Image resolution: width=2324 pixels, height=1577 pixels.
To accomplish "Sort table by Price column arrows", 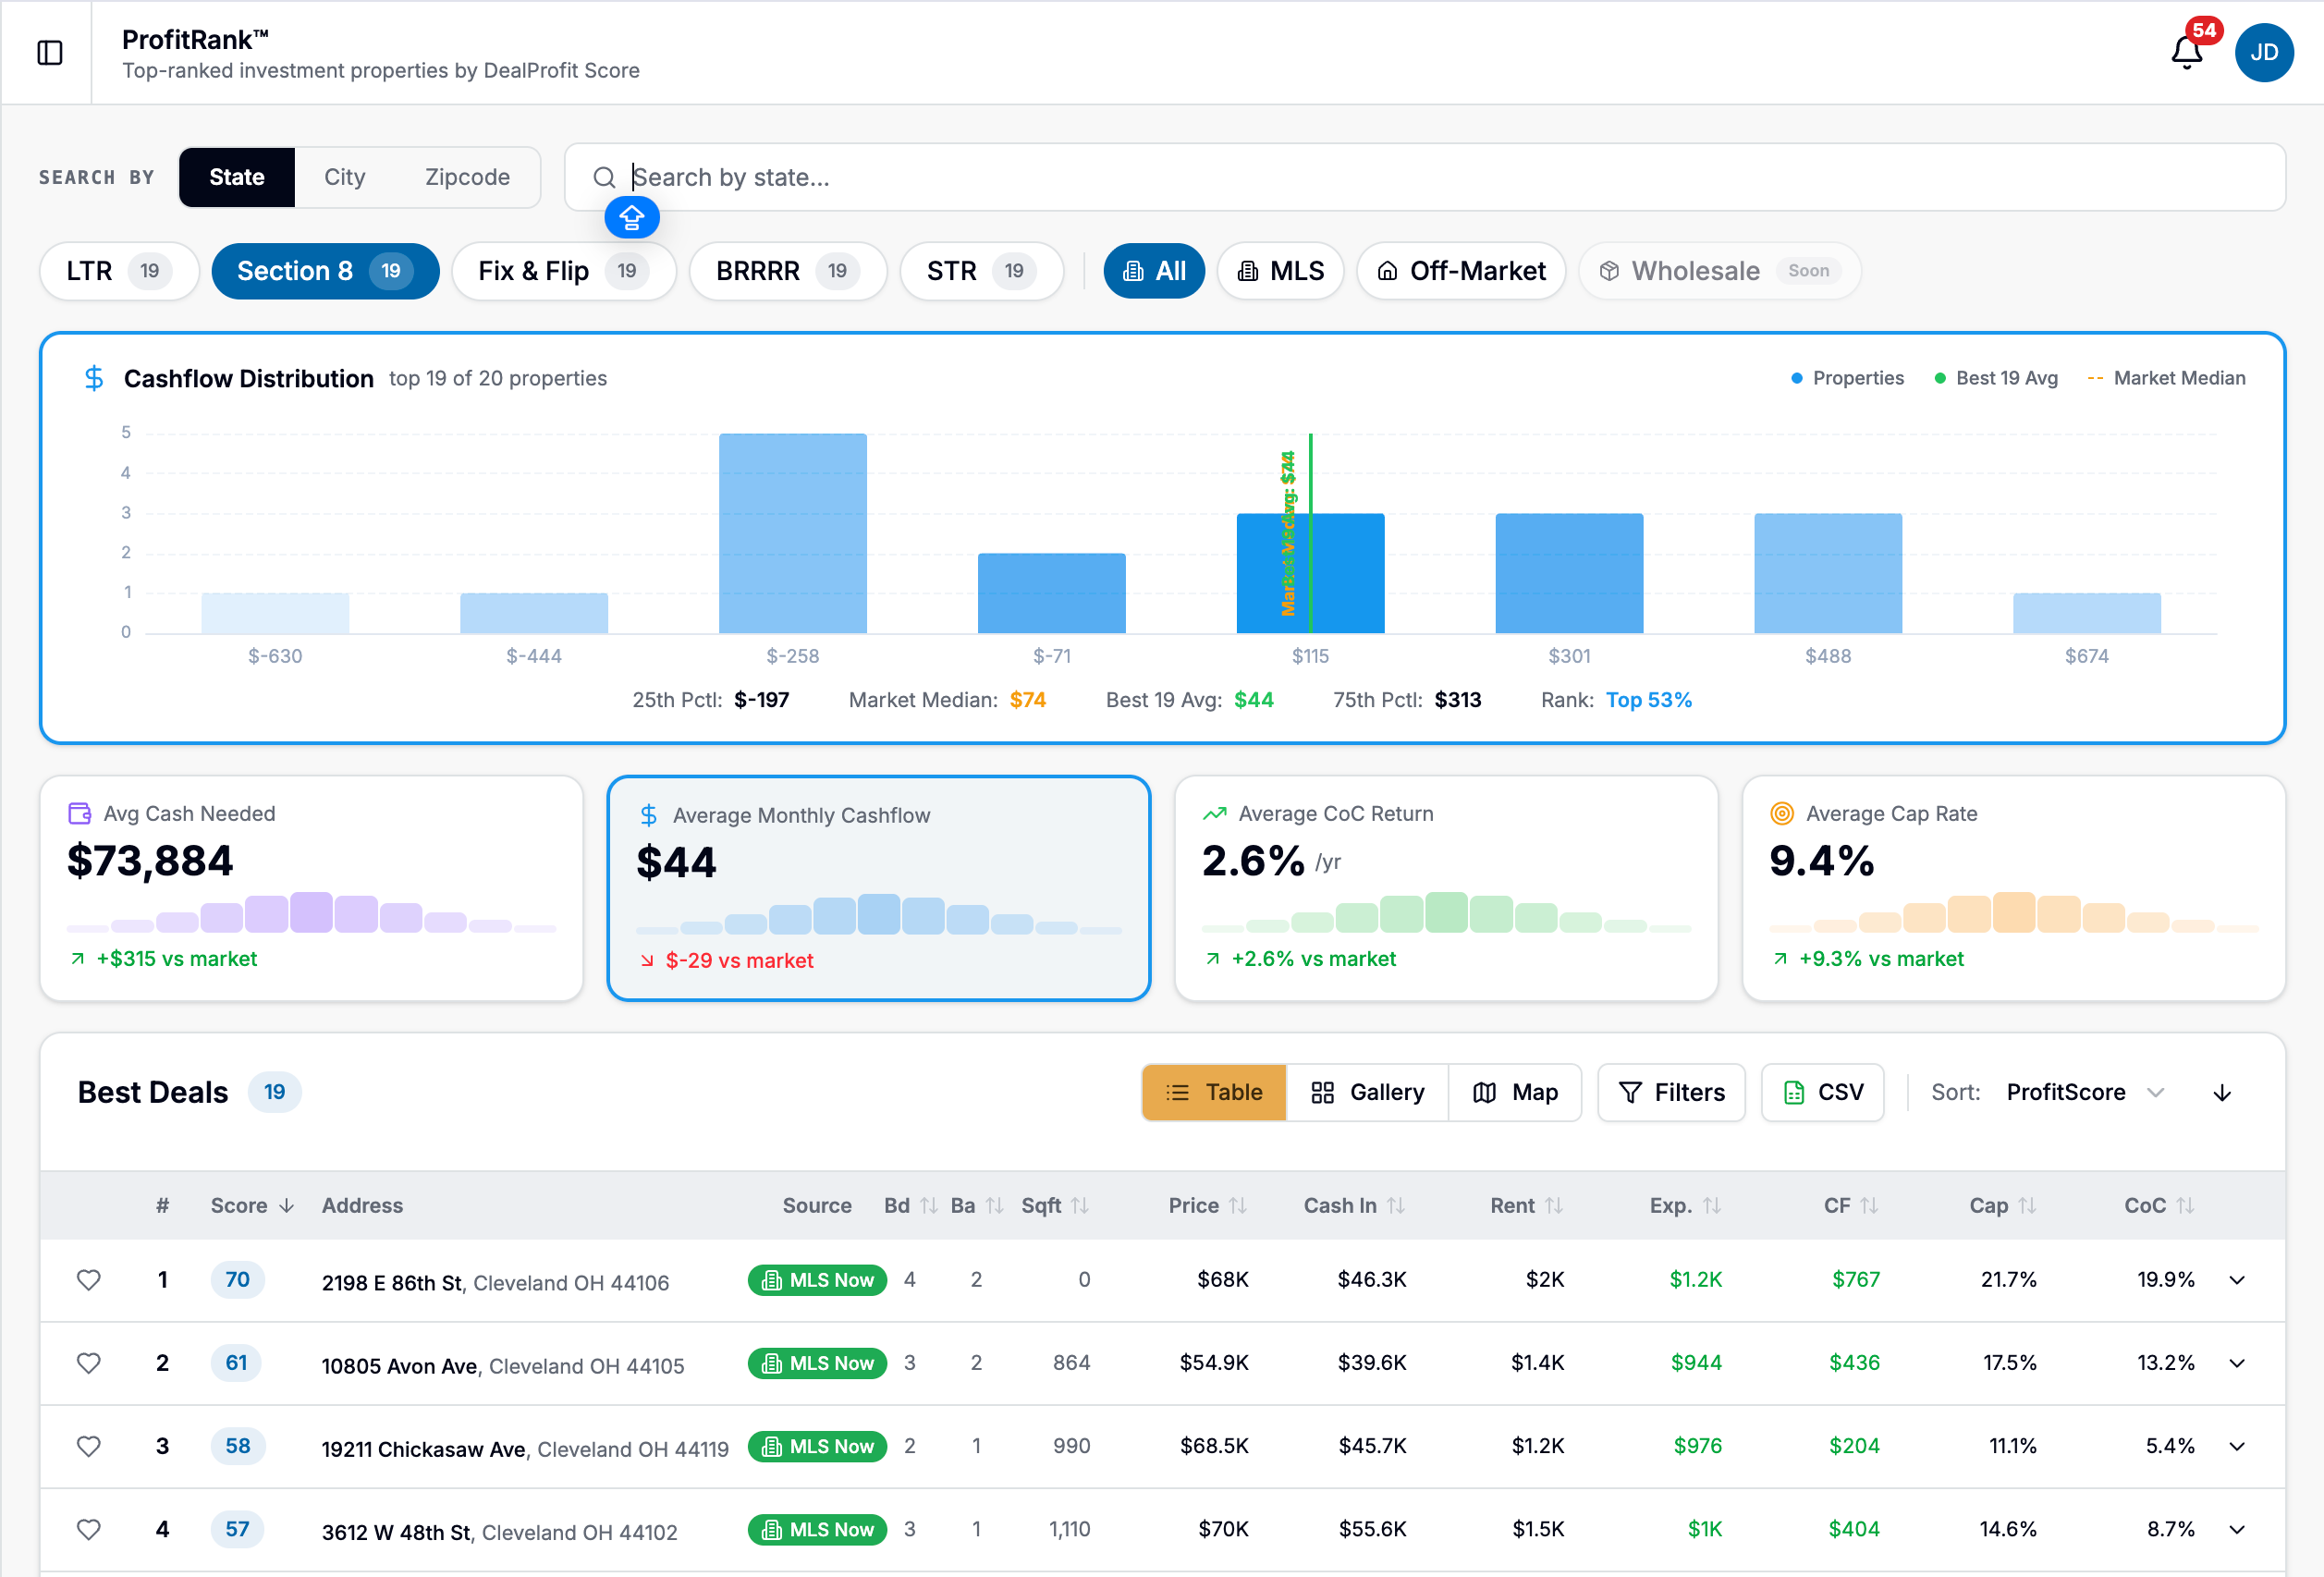I will pos(1238,1205).
